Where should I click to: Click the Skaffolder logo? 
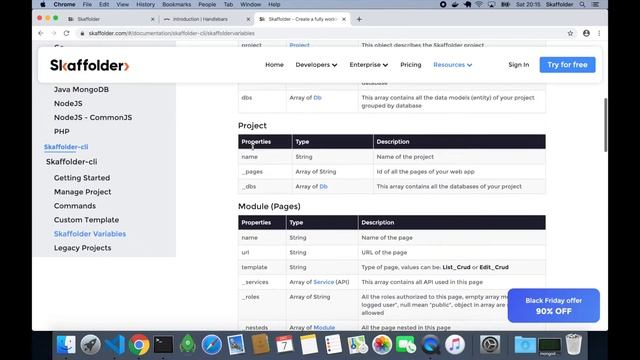coord(89,65)
